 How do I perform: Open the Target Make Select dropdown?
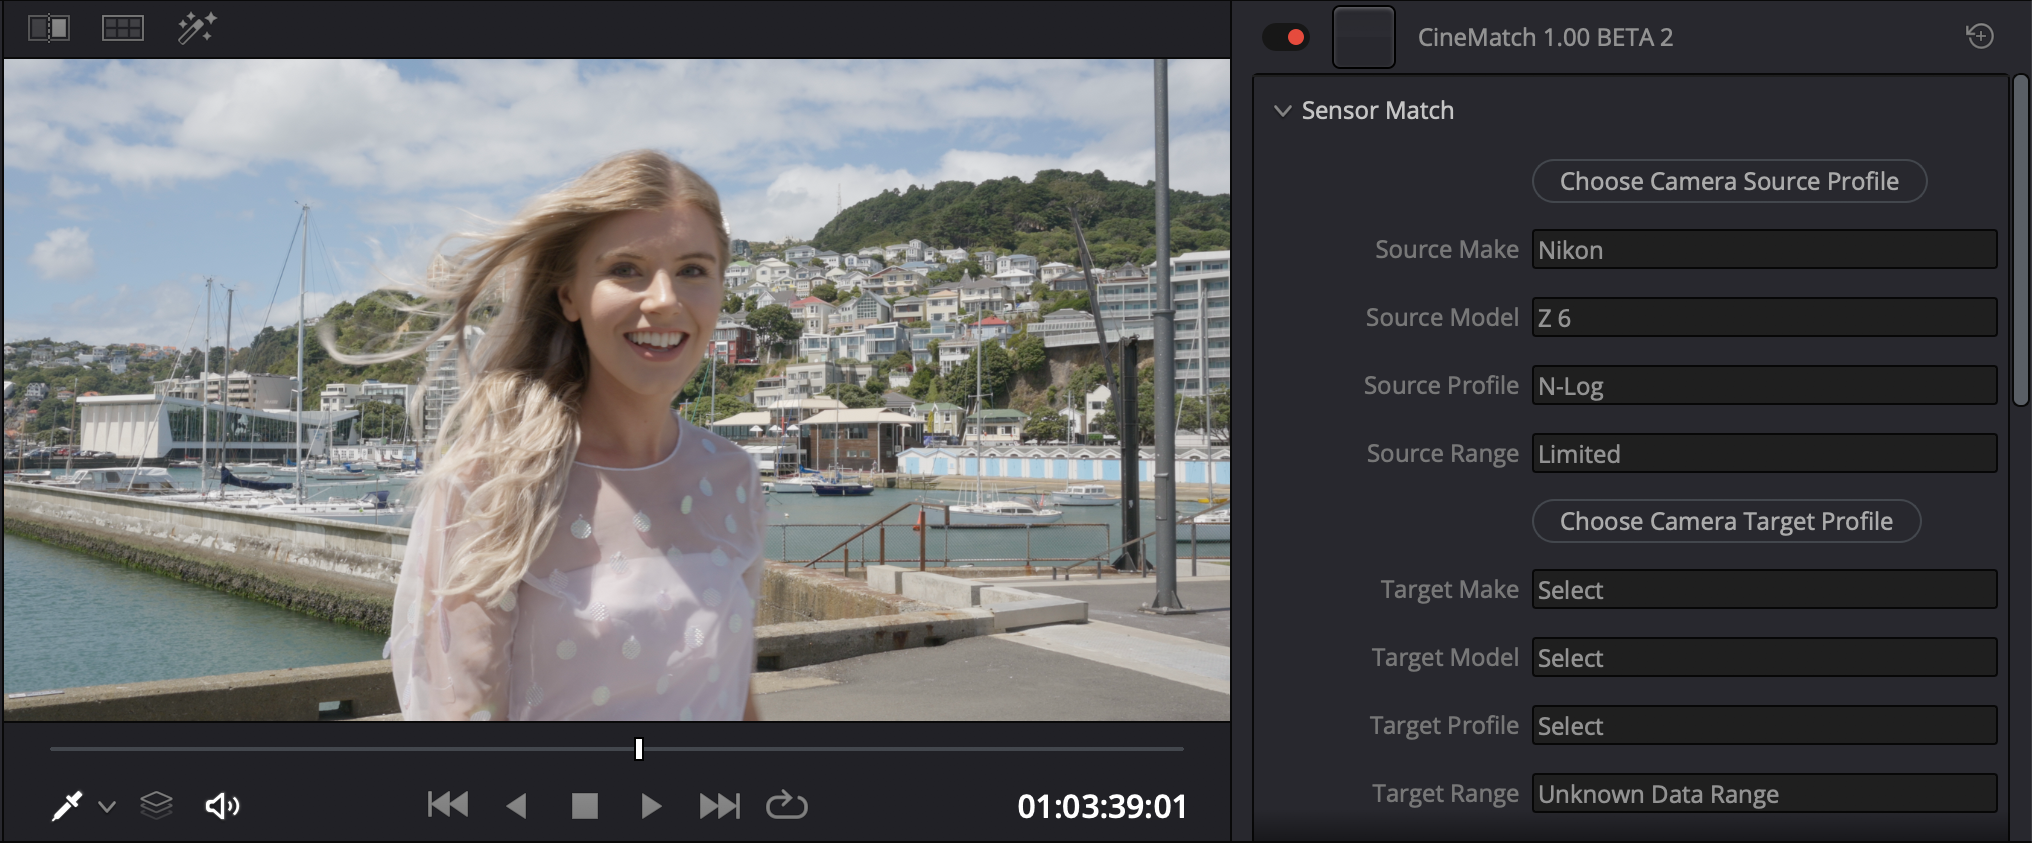pyautogui.click(x=1764, y=590)
